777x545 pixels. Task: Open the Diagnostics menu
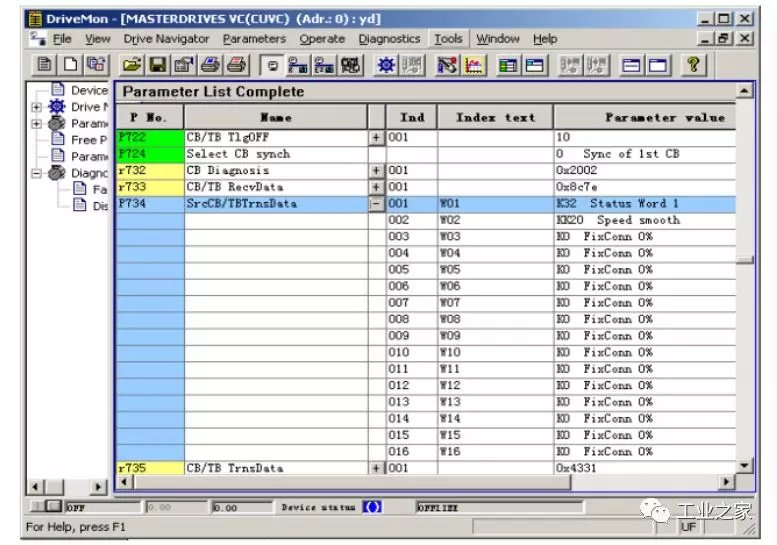pos(389,39)
